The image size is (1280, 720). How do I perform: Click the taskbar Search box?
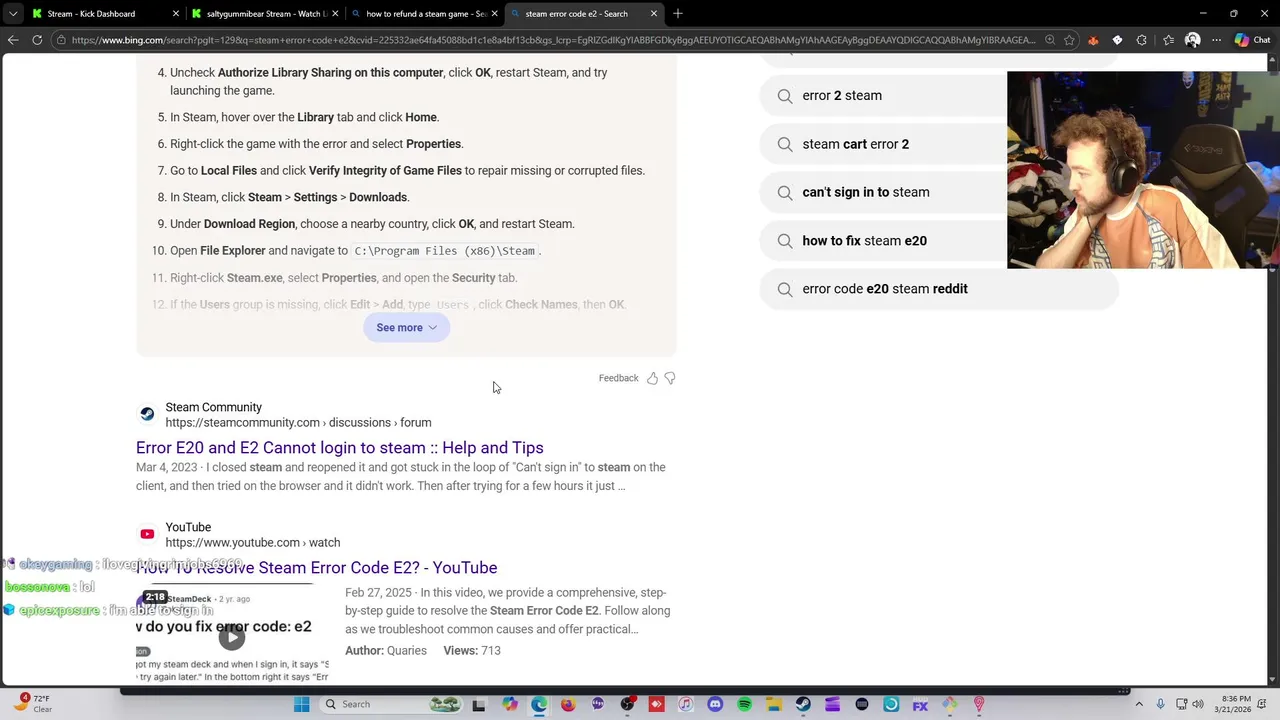tap(392, 704)
